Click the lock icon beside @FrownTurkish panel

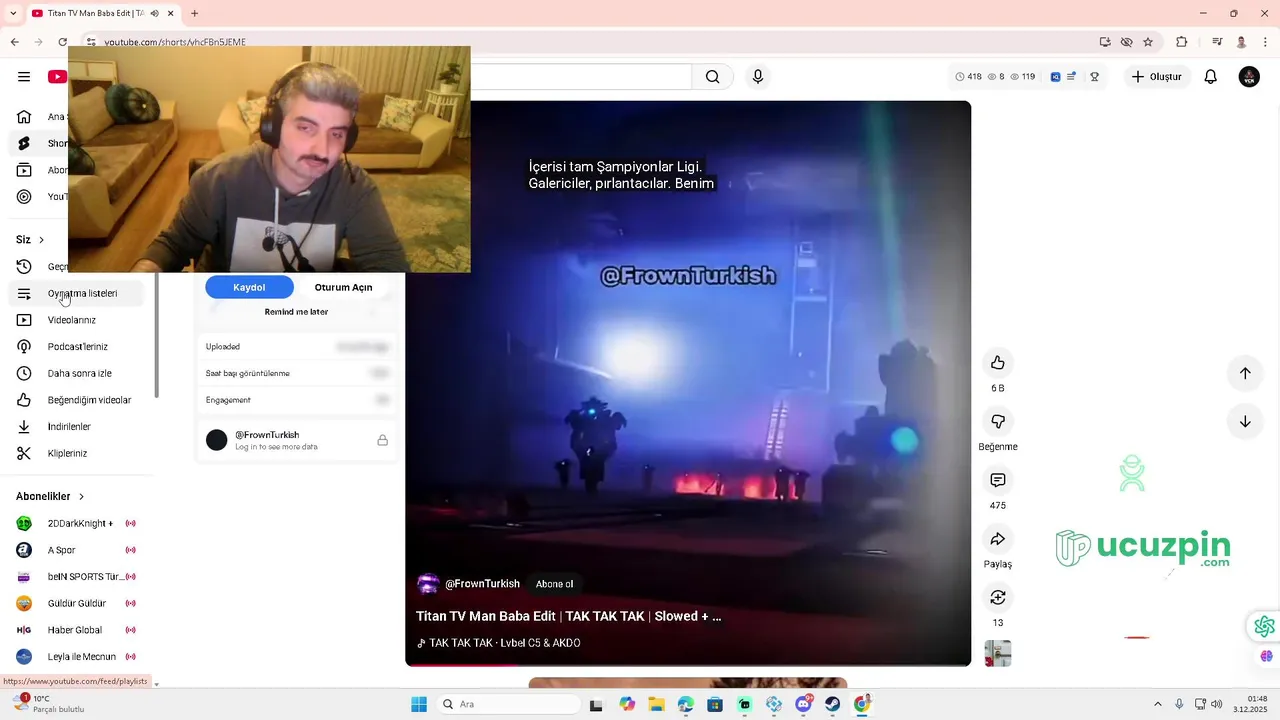tap(382, 440)
